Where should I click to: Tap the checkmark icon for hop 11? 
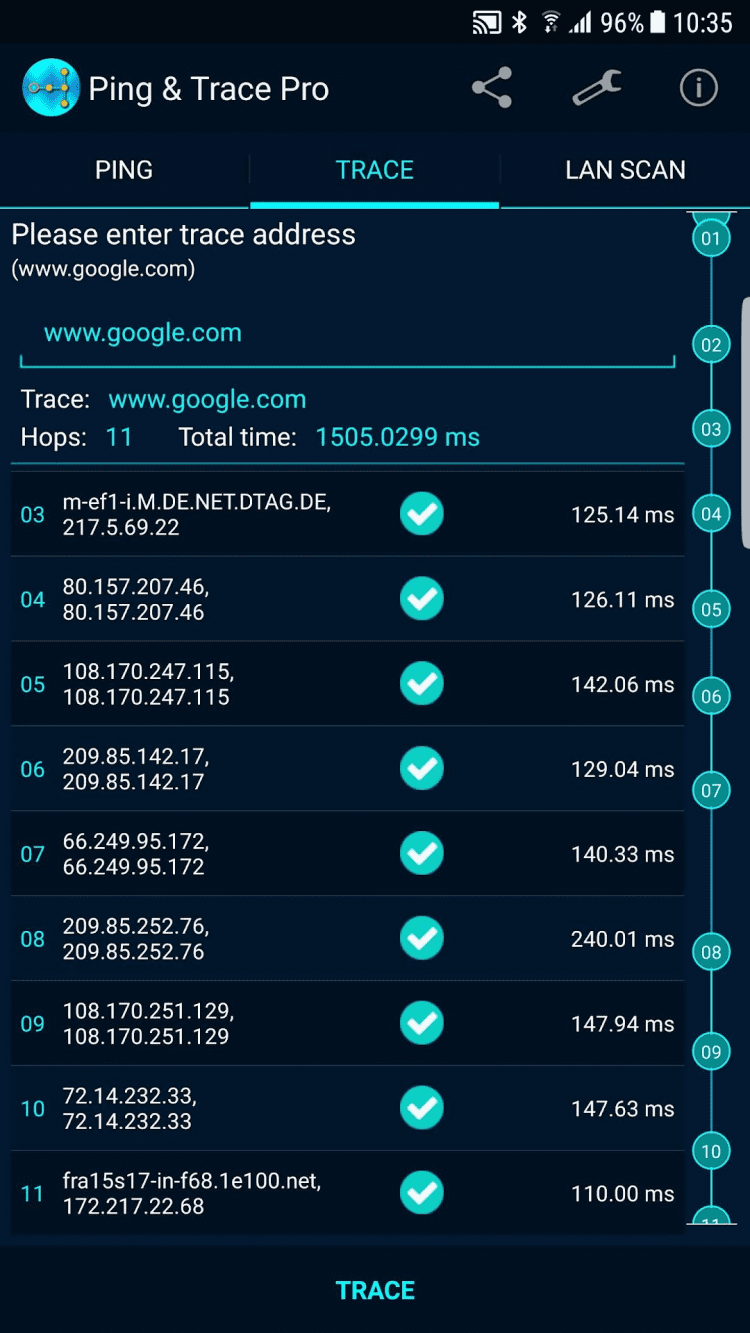[422, 1192]
